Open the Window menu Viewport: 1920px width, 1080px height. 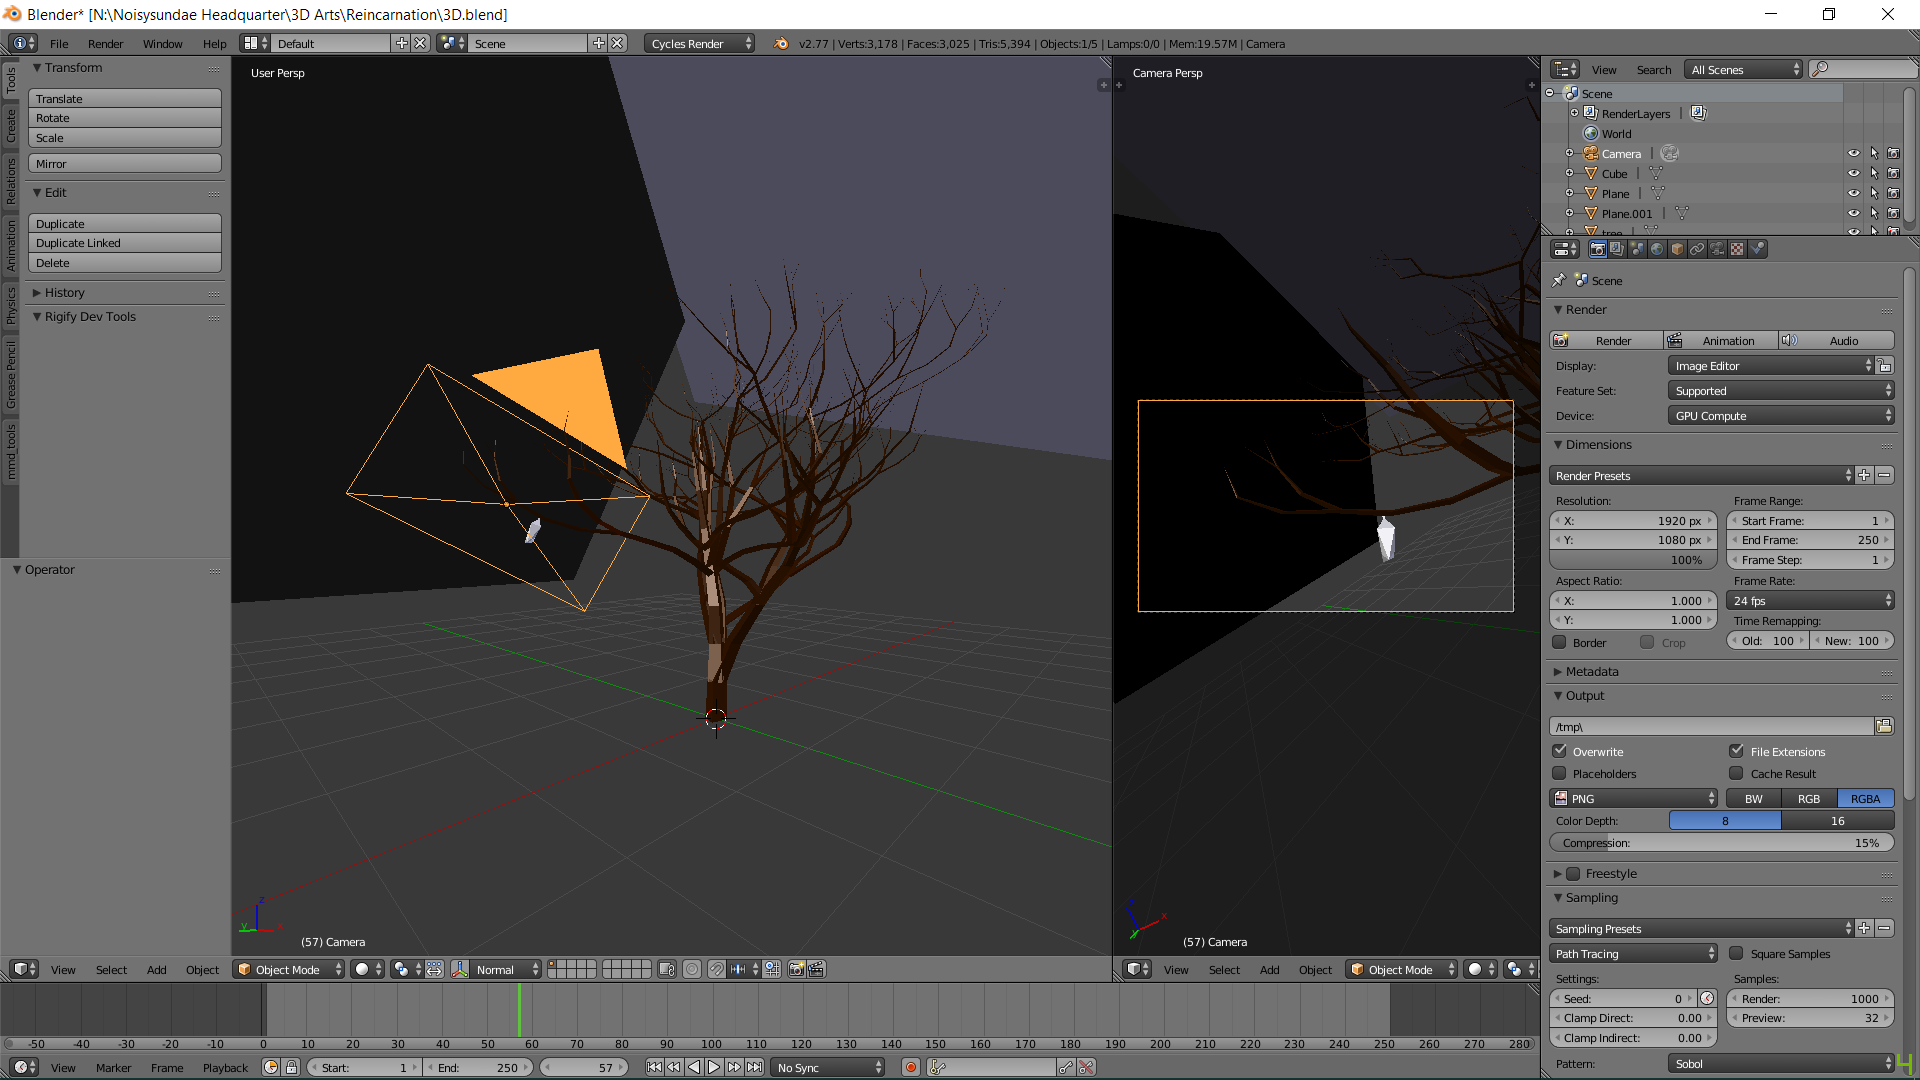click(162, 43)
